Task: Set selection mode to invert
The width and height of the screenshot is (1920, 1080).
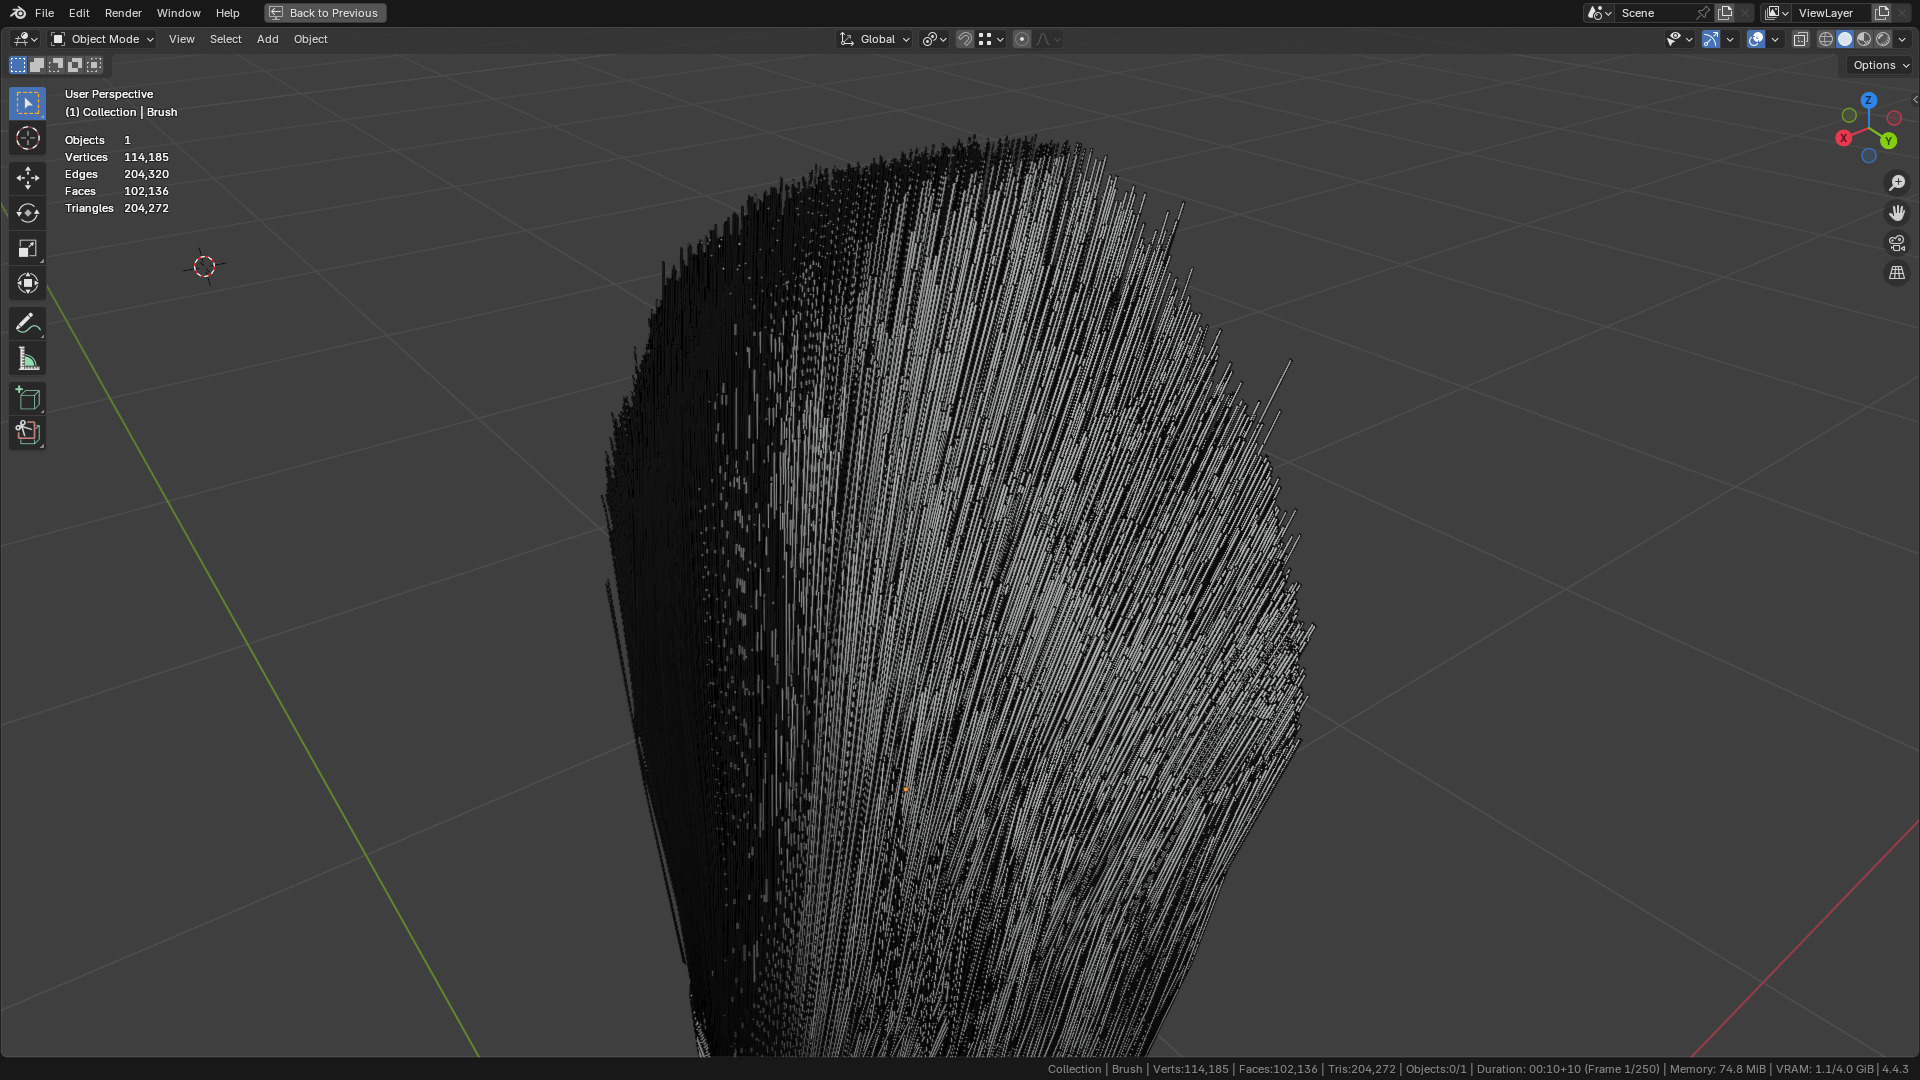Action: coord(75,65)
